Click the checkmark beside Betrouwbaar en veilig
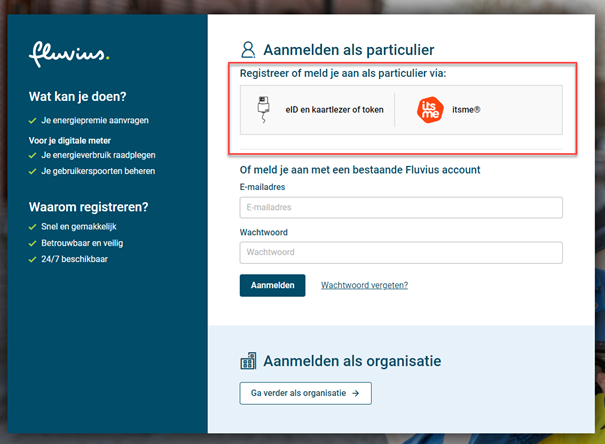Viewport: 605px width, 444px height. coord(33,243)
